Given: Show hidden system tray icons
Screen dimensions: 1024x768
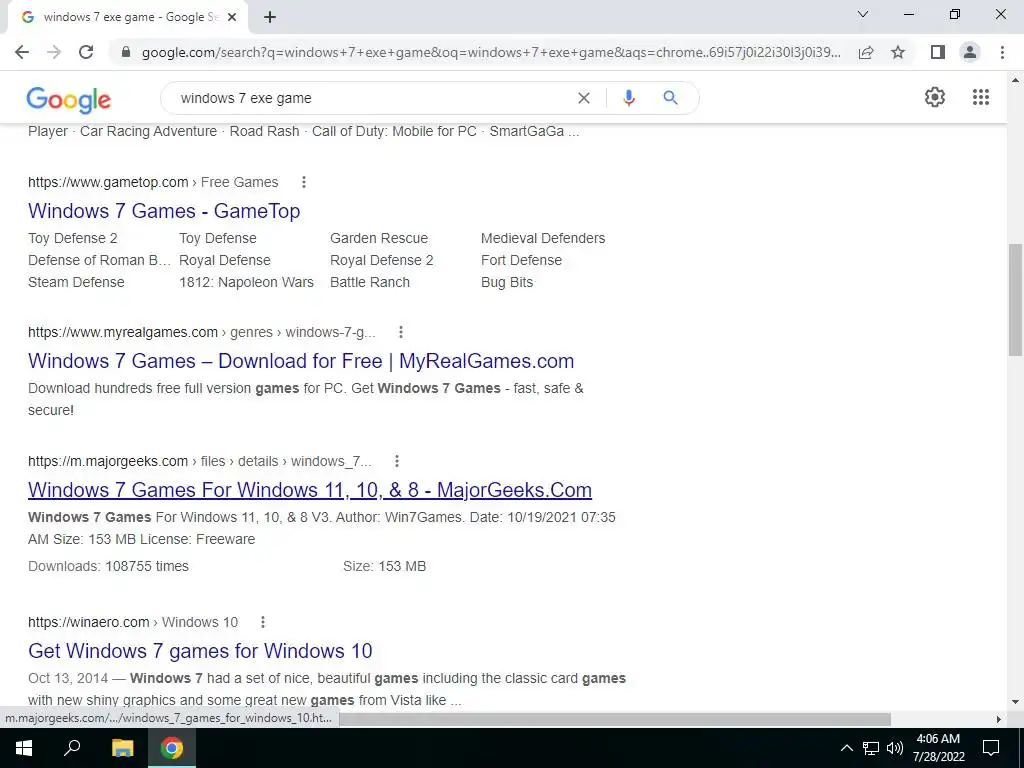Looking at the screenshot, I should click(846, 748).
